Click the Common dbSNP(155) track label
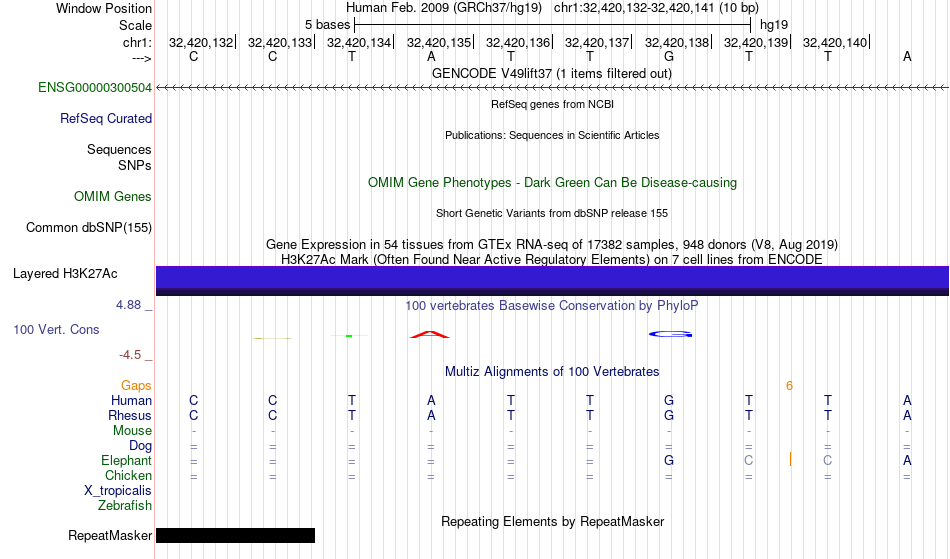 [88, 228]
